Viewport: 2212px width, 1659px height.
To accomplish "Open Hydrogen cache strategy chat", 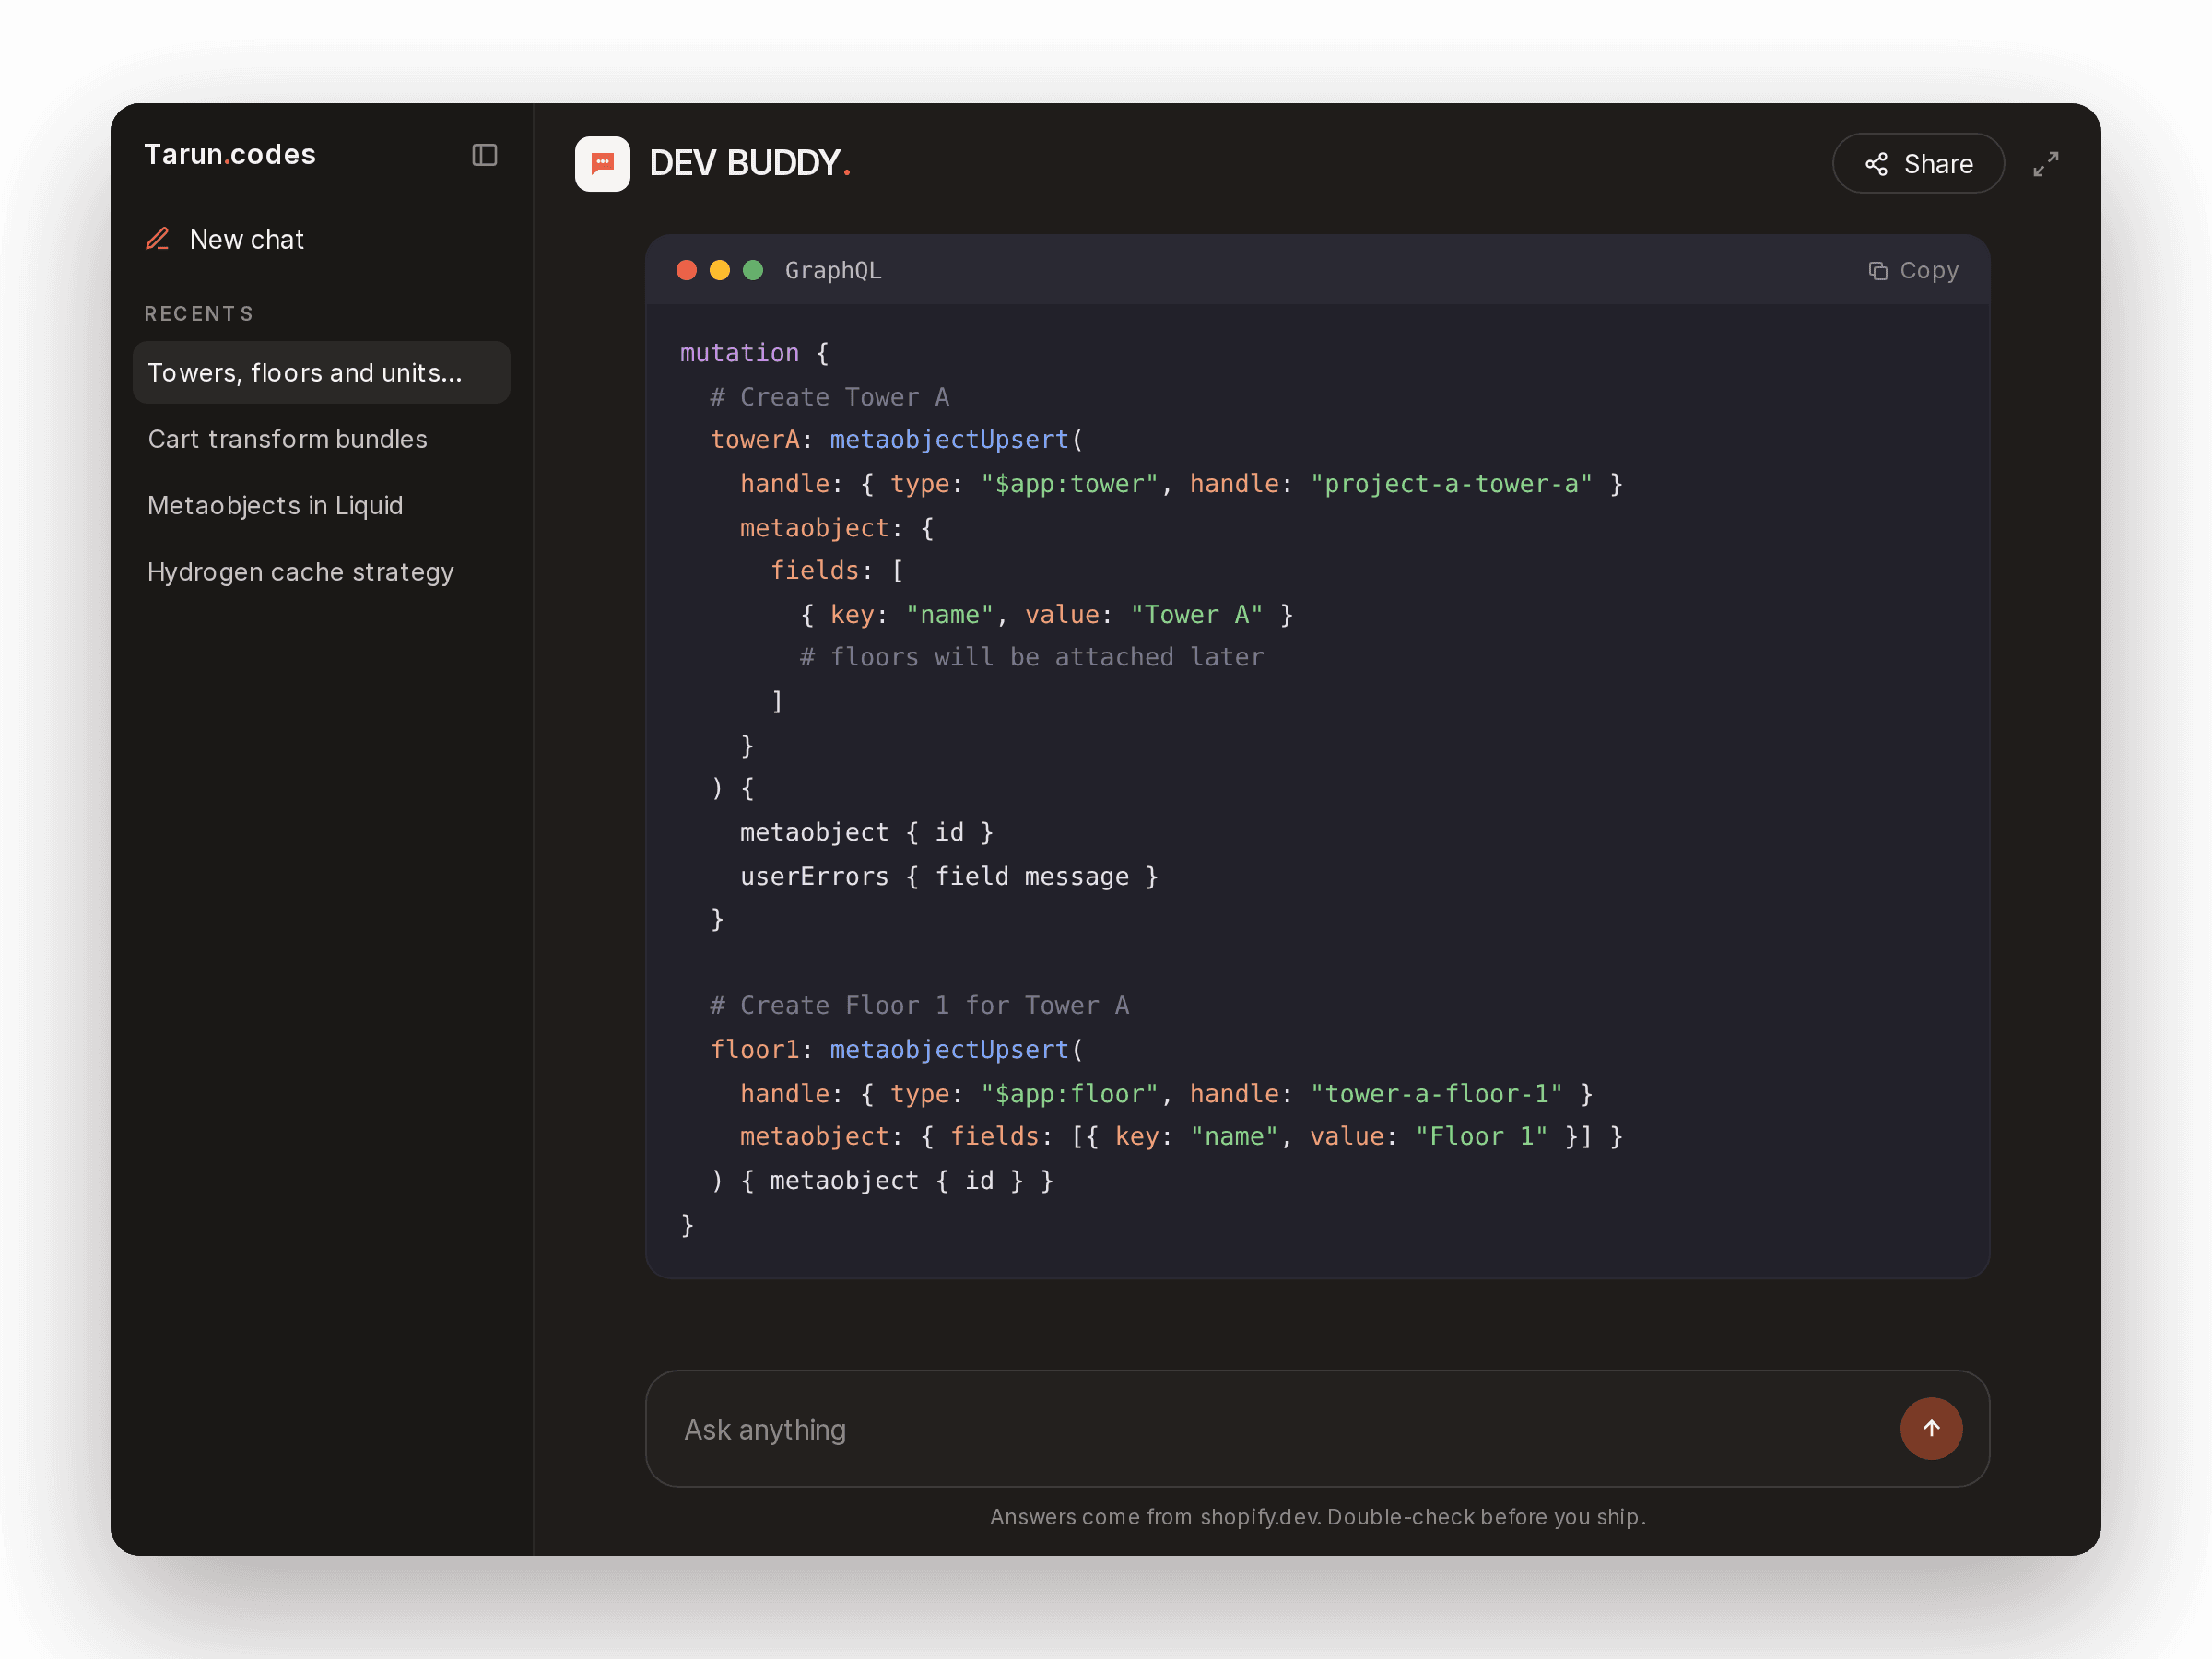I will click(x=321, y=572).
